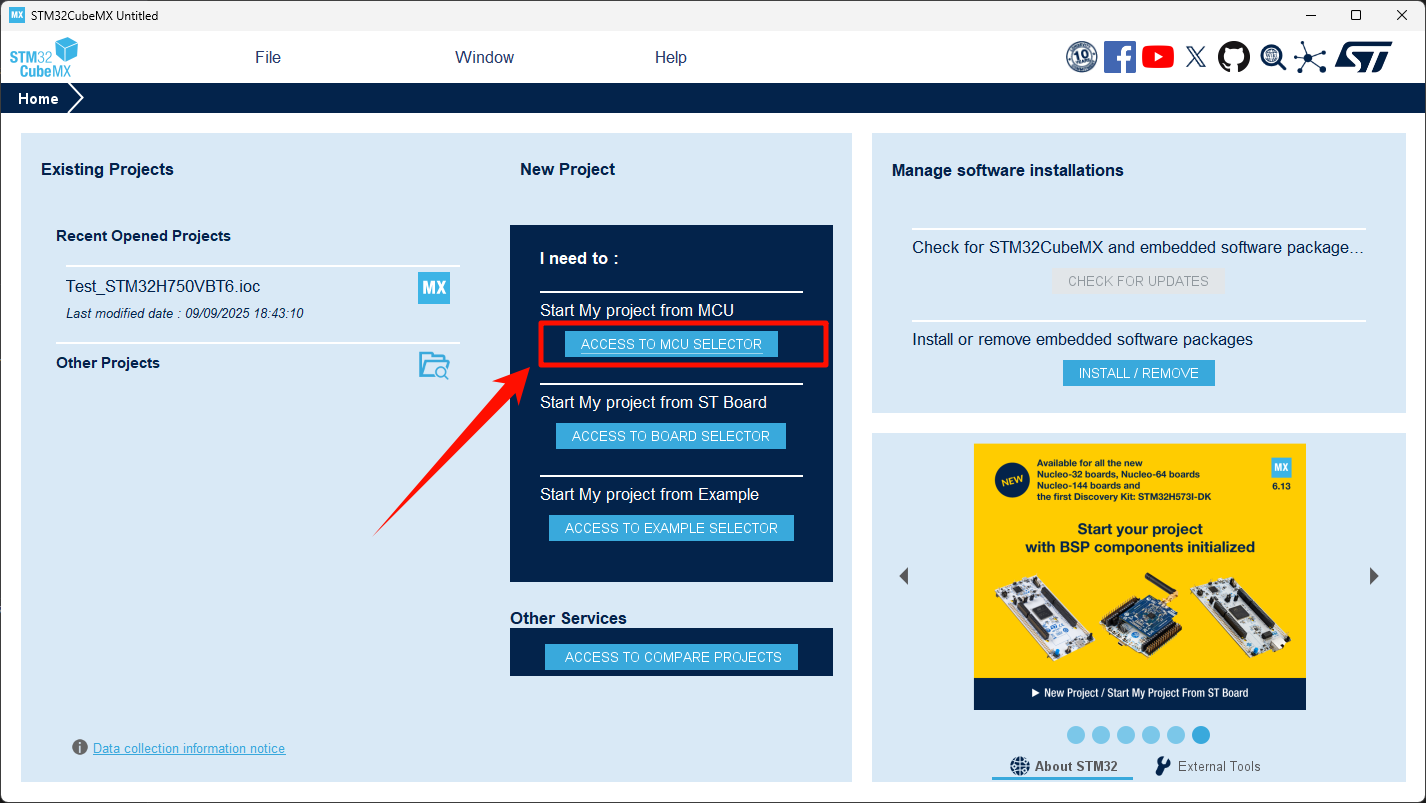Screen dimensions: 1426x803
Task: Click the info icon beside data notice
Action: 80,747
